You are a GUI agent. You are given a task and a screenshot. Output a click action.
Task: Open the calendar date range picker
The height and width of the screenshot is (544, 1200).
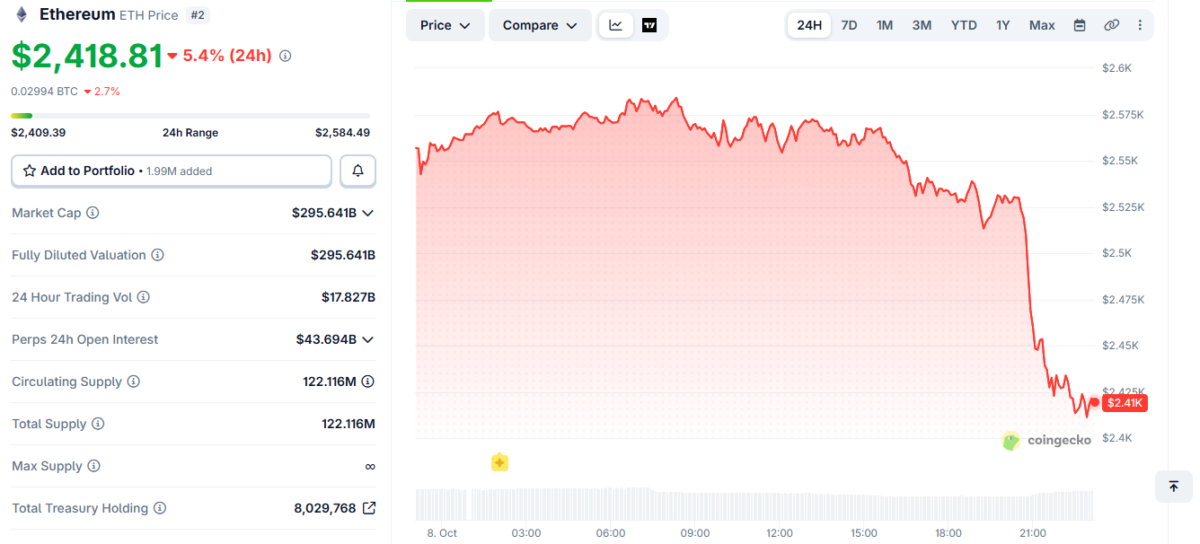coord(1079,25)
